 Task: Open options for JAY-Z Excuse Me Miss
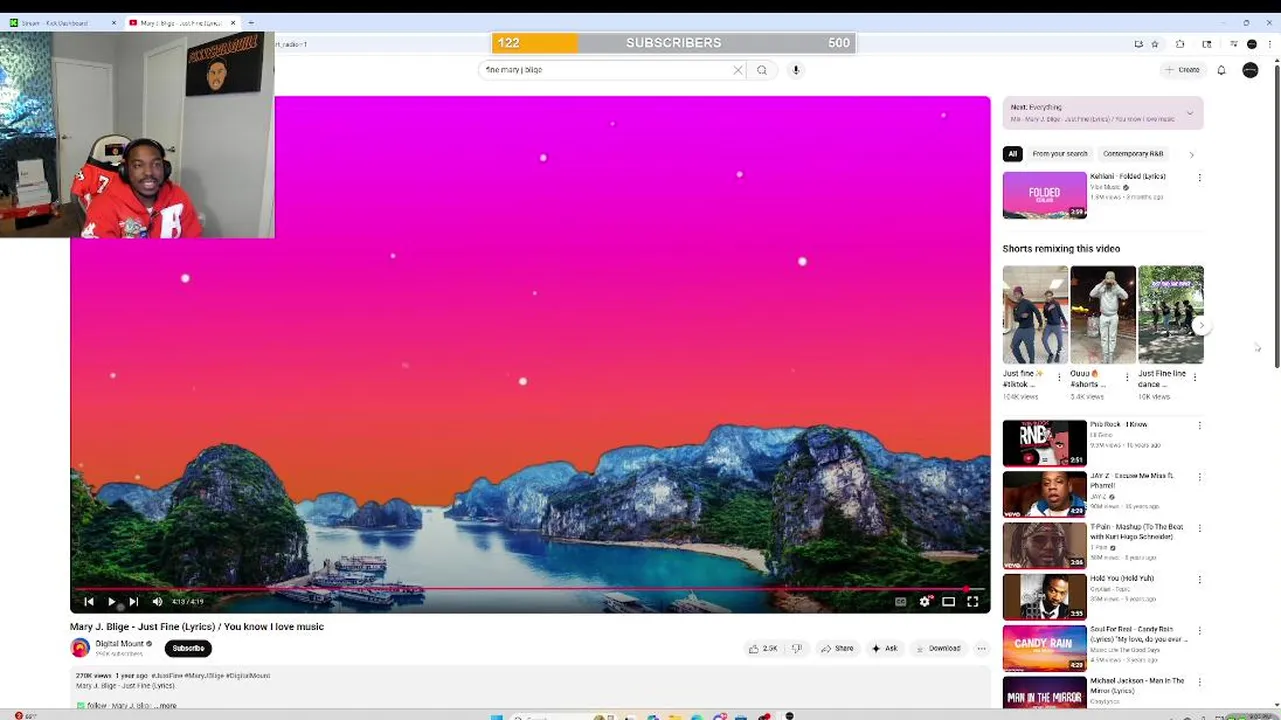[x=1199, y=477]
